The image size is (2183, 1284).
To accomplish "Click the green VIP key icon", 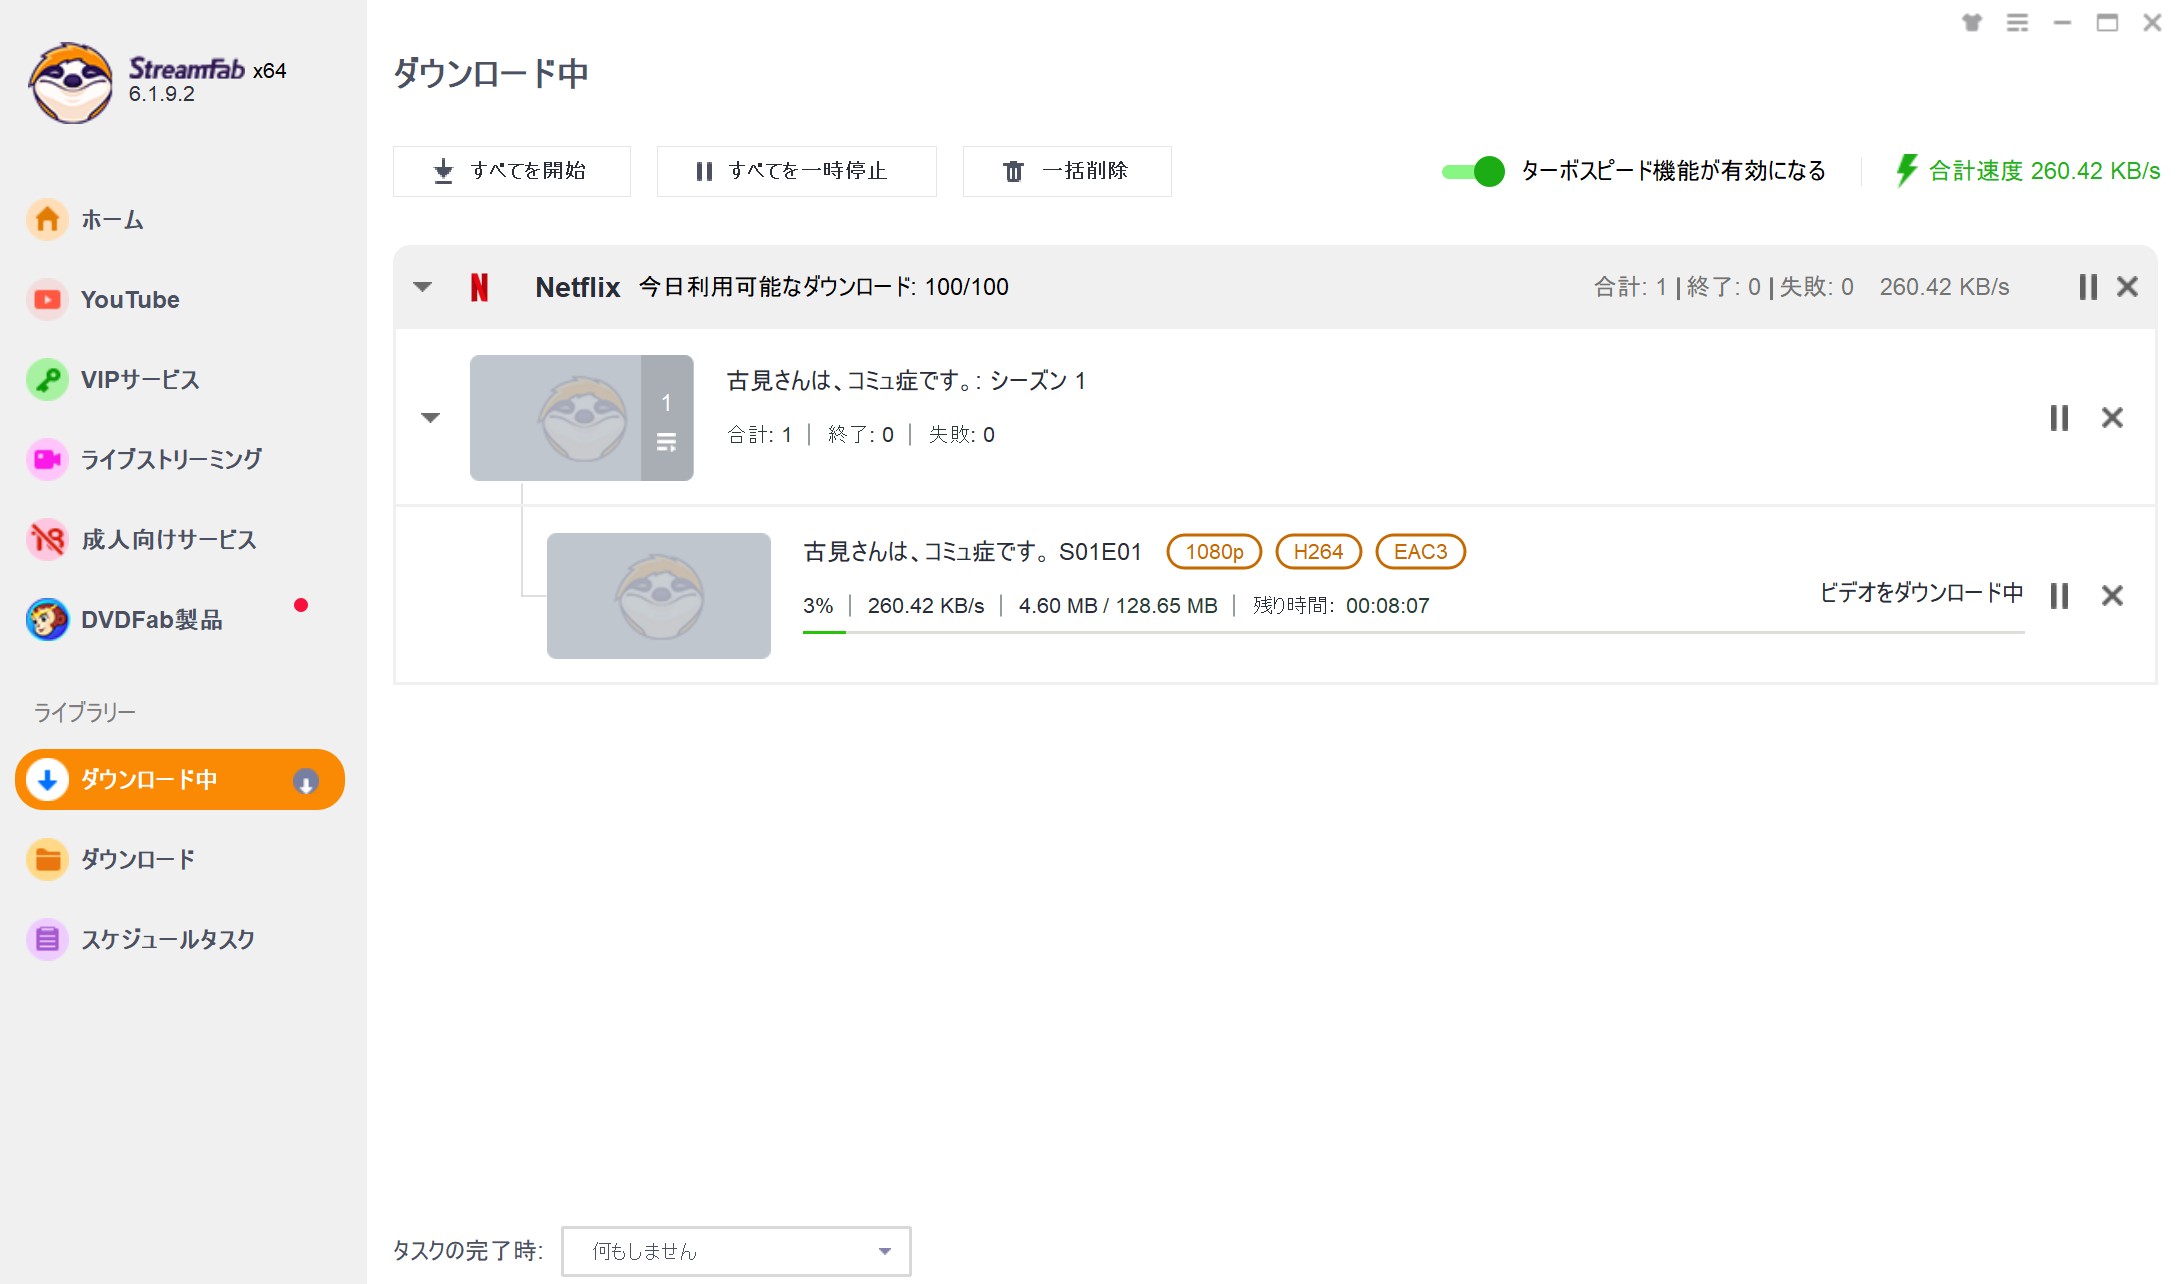I will pos(47,380).
